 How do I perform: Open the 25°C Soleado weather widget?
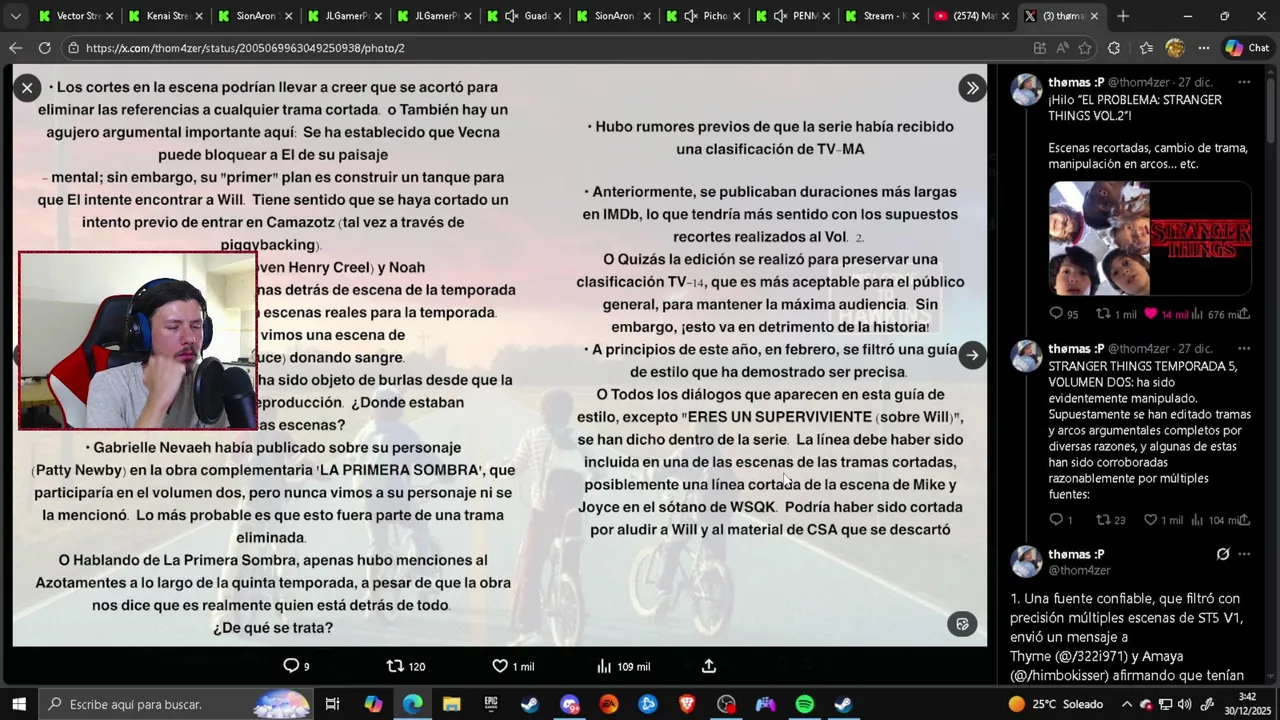pyautogui.click(x=1055, y=704)
